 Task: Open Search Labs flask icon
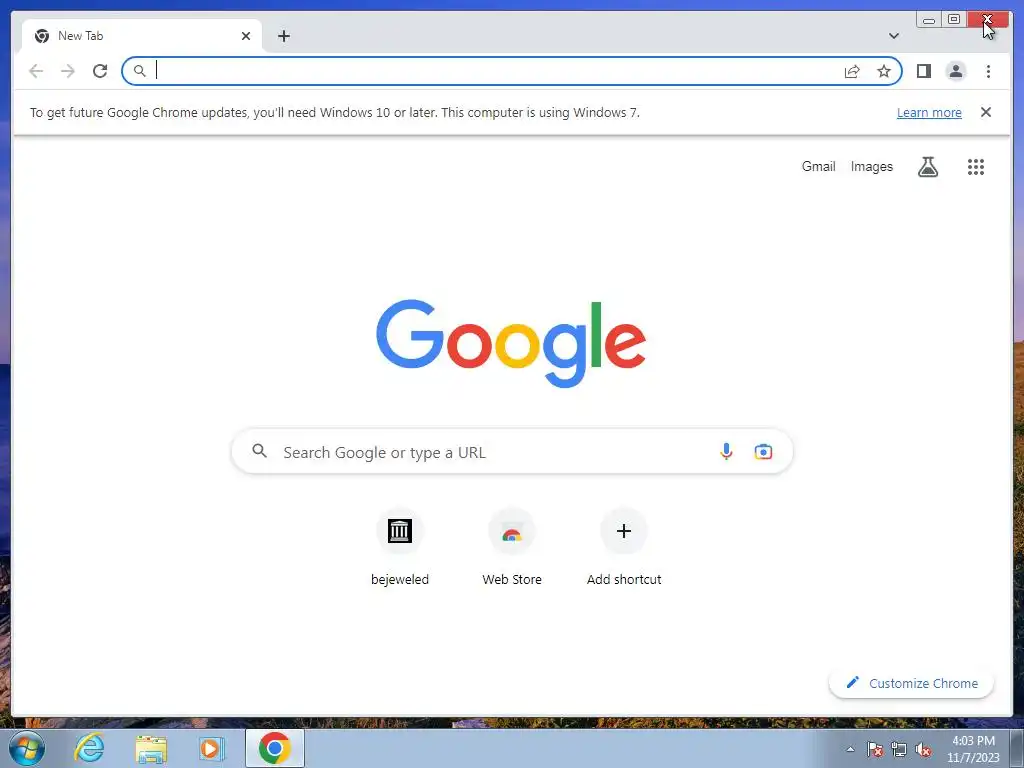927,167
